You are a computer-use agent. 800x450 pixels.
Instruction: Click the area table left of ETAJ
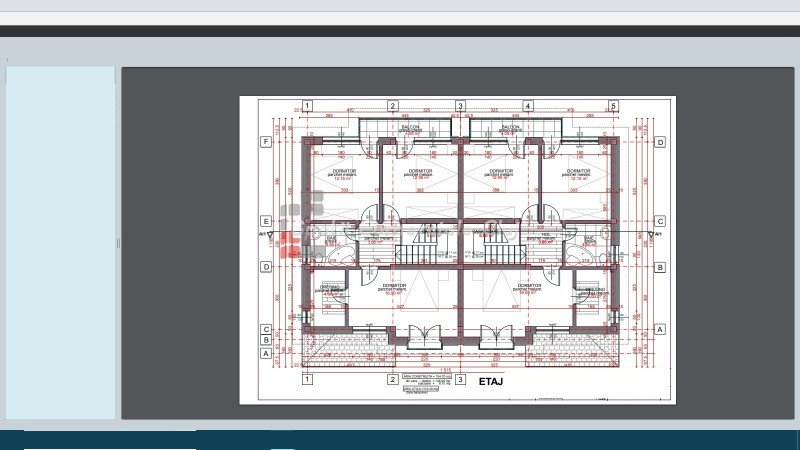click(x=431, y=385)
